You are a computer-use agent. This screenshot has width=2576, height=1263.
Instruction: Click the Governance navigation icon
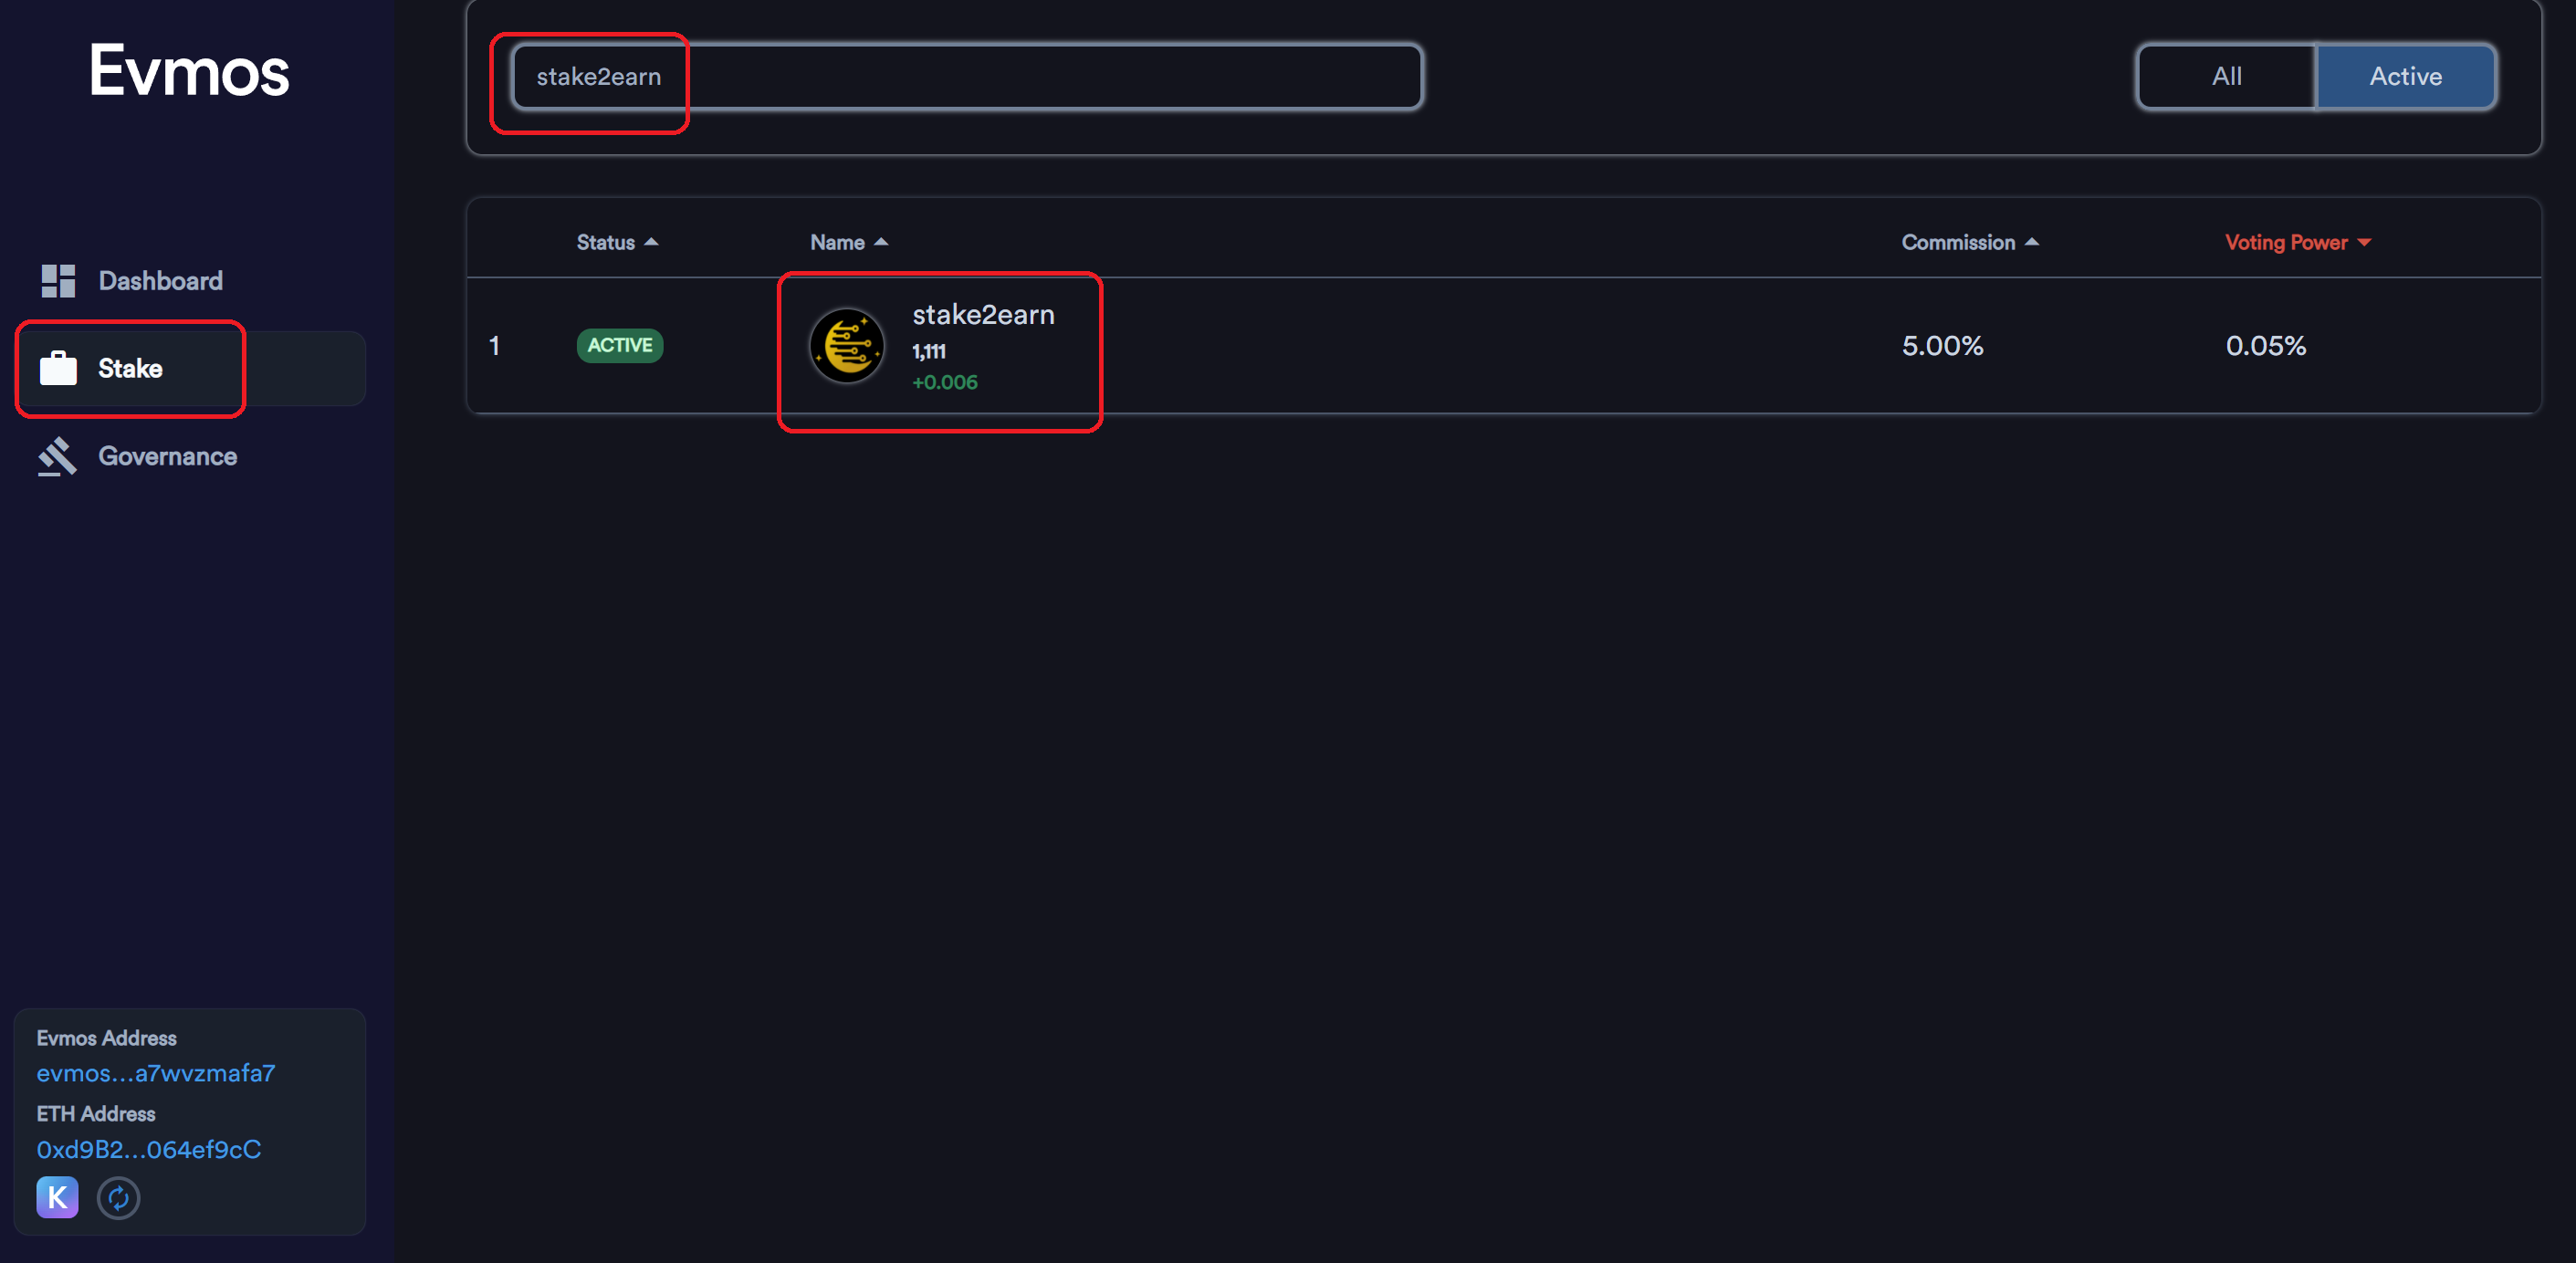[x=58, y=456]
